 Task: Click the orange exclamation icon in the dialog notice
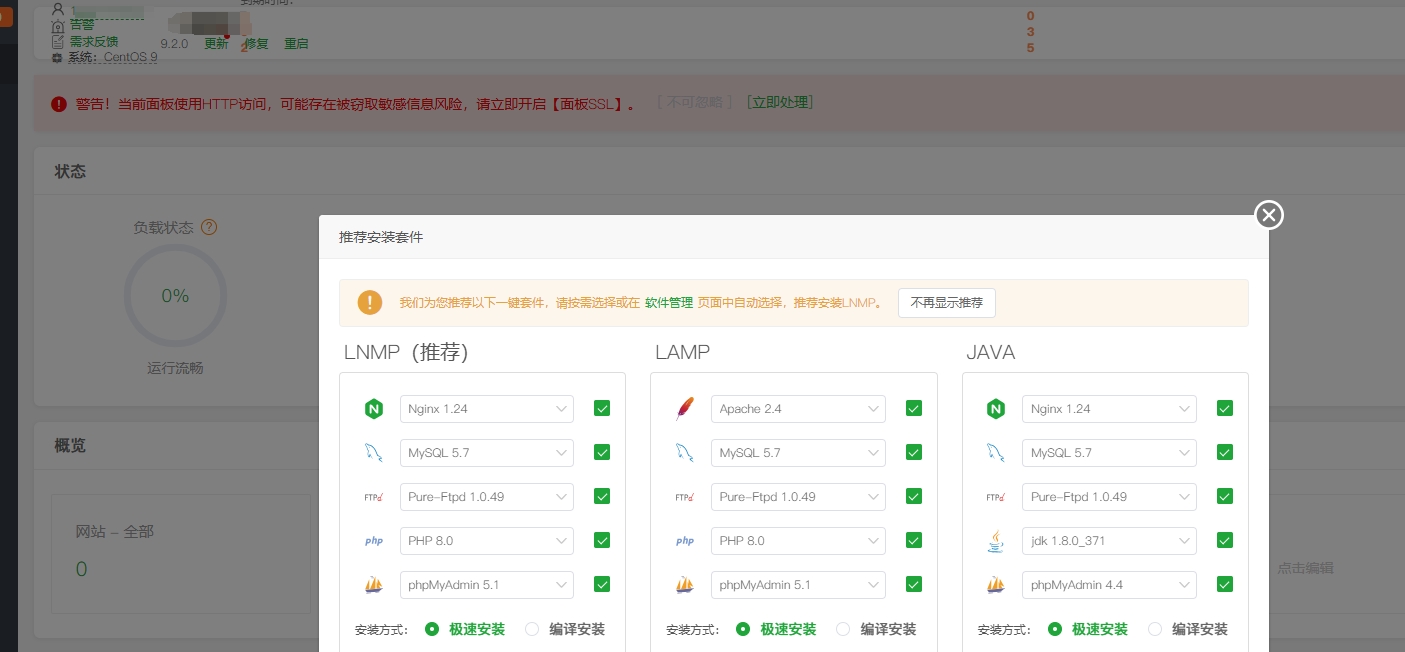370,302
